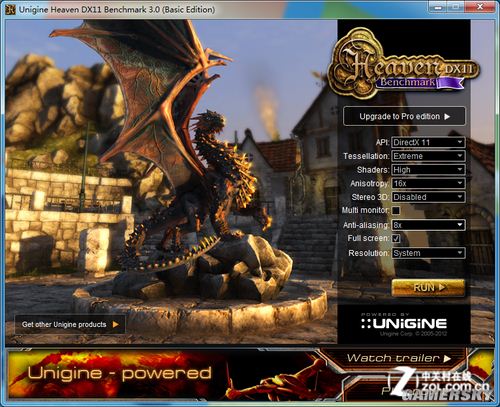This screenshot has width=500, height=407.
Task: Click the Unigine - powered banner
Action: pyautogui.click(x=120, y=373)
